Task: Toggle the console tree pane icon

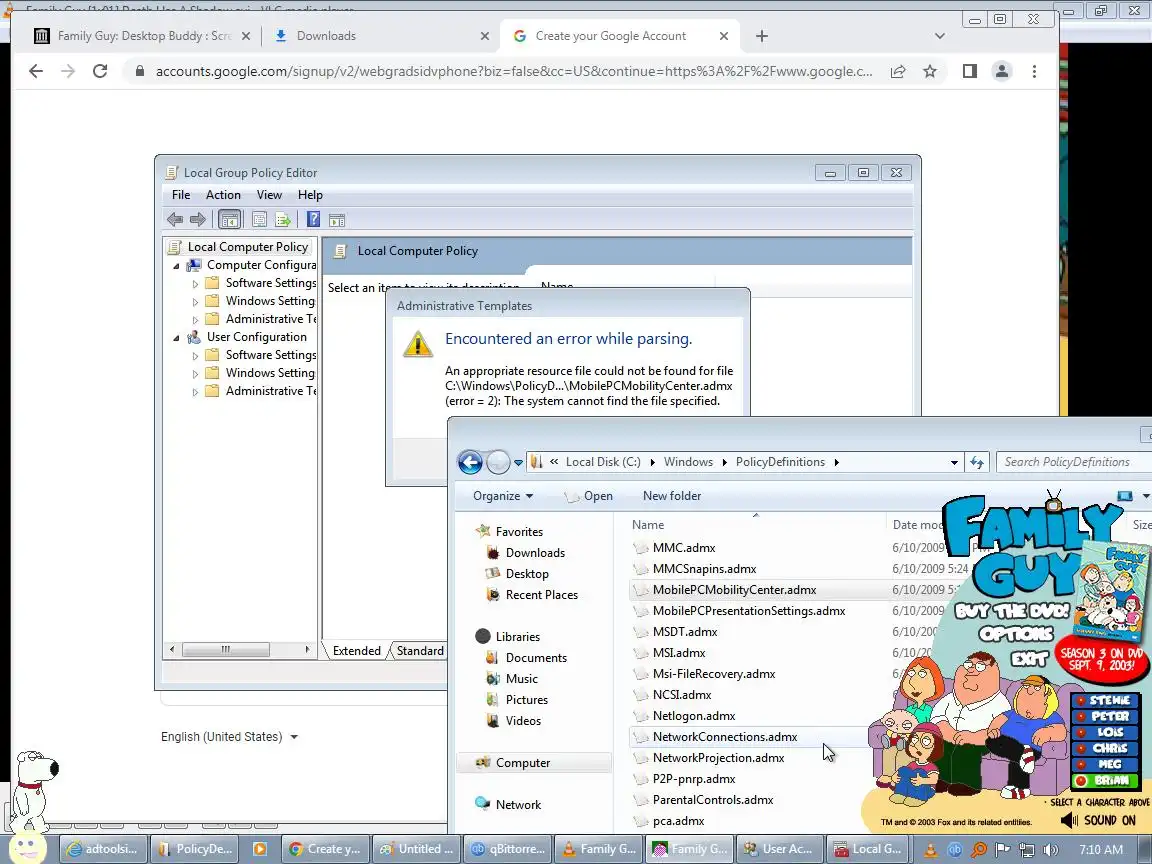Action: [229, 219]
